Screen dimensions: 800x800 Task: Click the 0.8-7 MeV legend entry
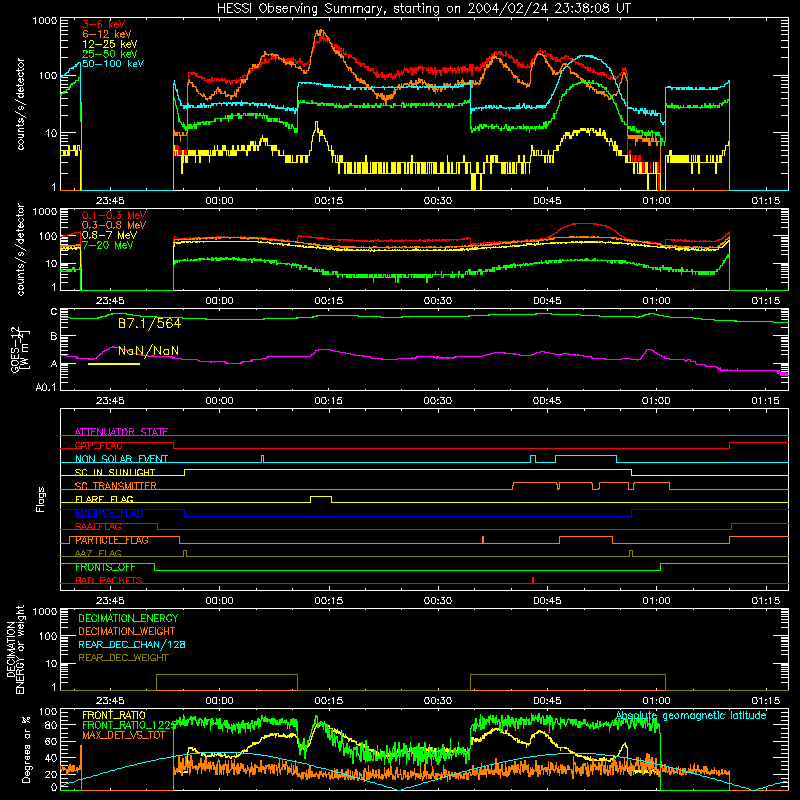coord(110,235)
